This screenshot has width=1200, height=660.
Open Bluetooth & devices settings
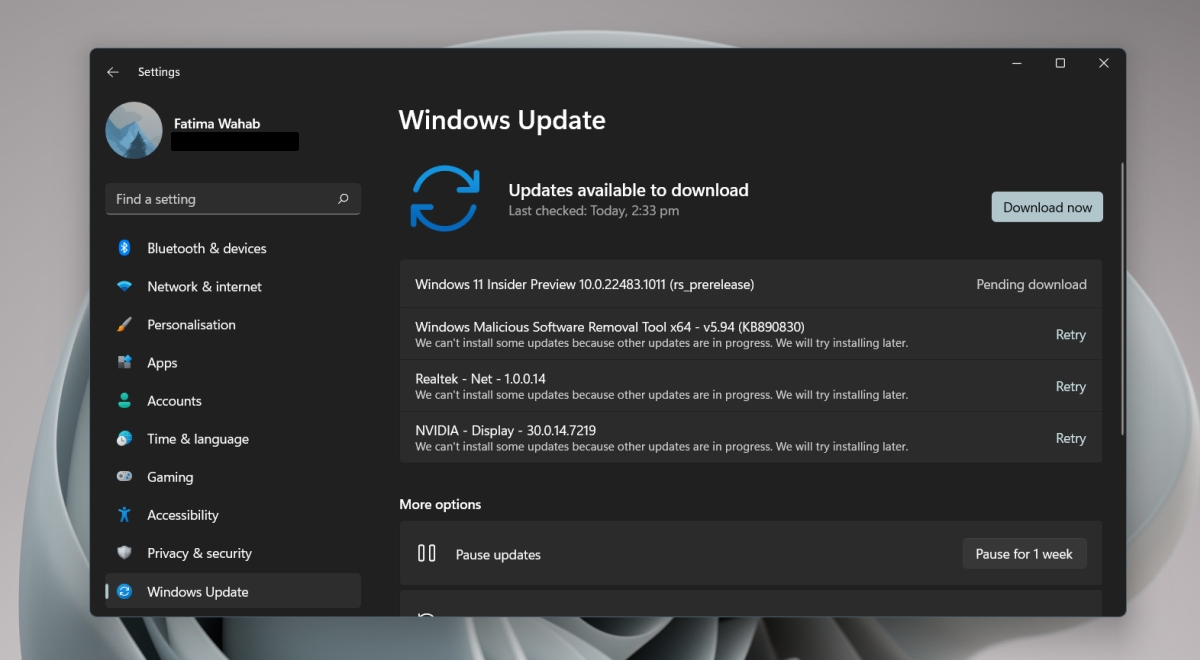(x=233, y=248)
